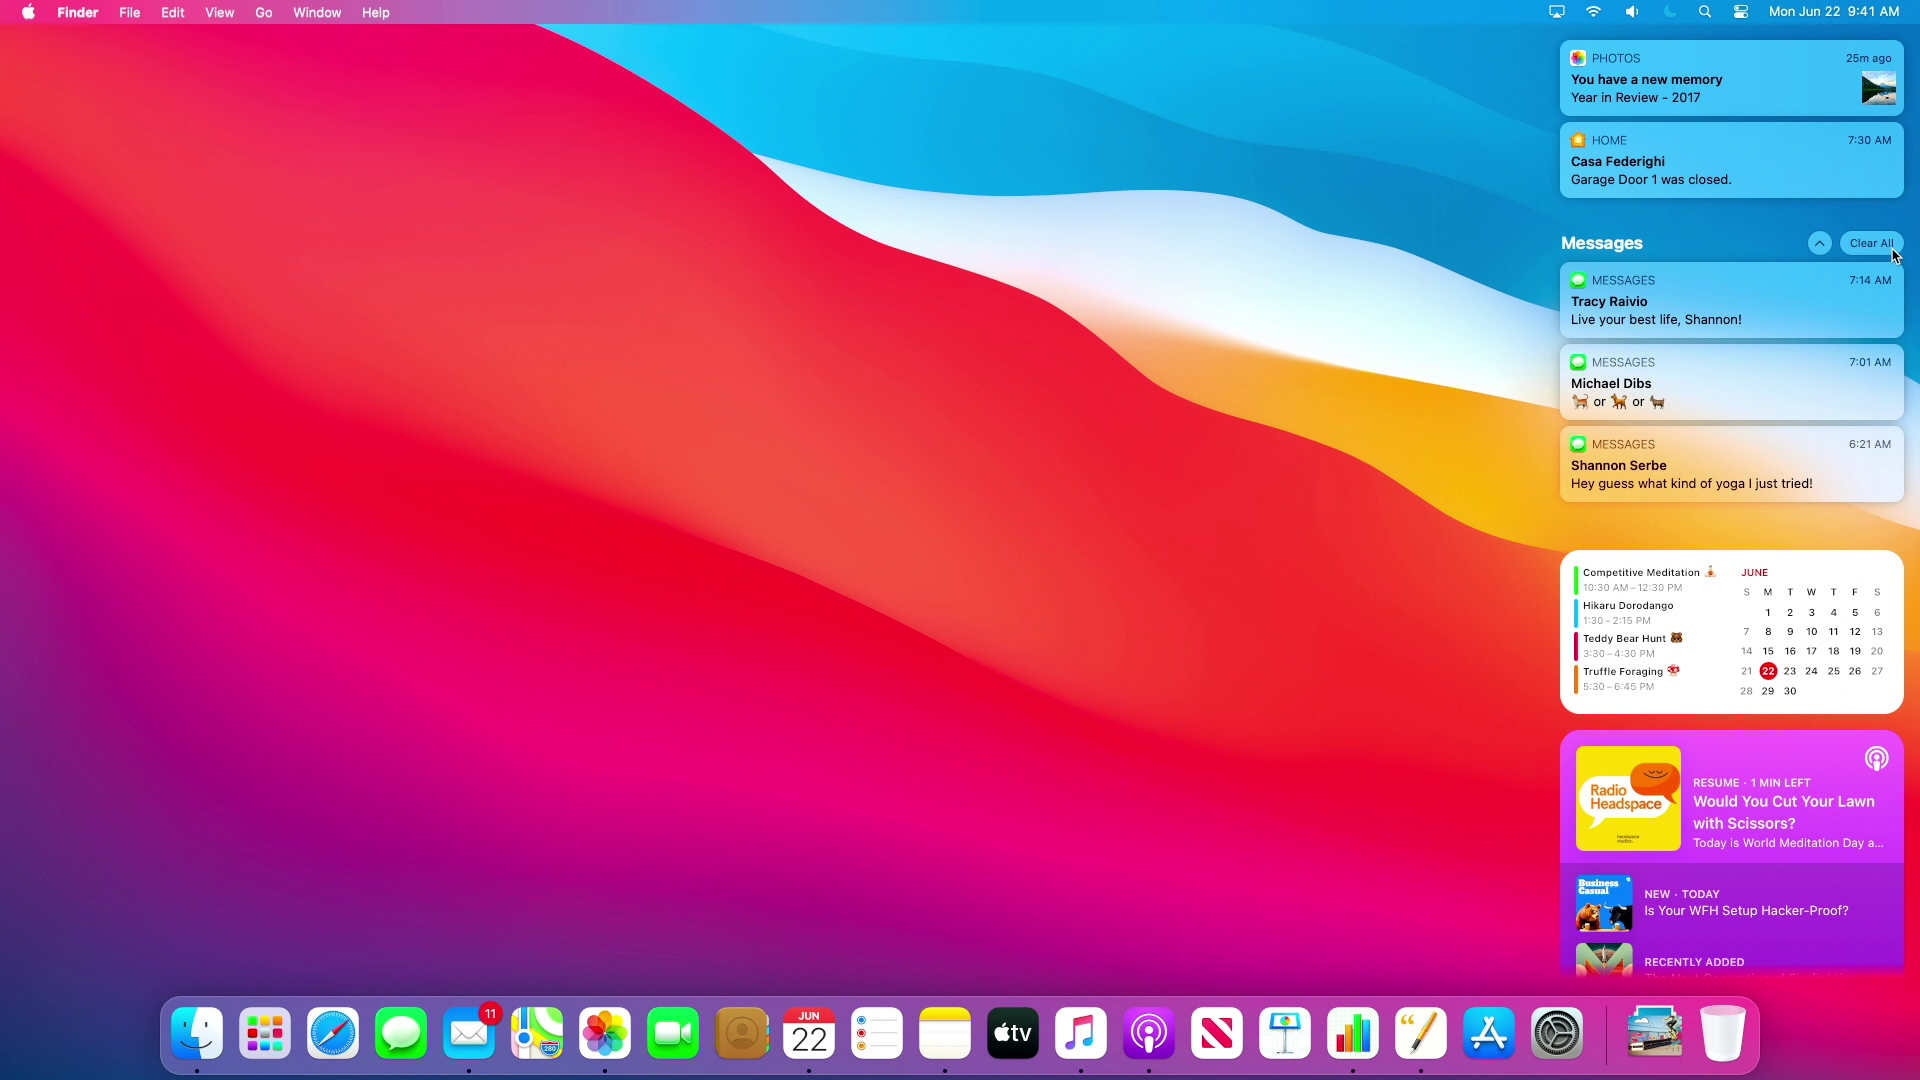Image resolution: width=1920 pixels, height=1080 pixels.
Task: Open App Store from the Dock
Action: pyautogui.click(x=1489, y=1033)
